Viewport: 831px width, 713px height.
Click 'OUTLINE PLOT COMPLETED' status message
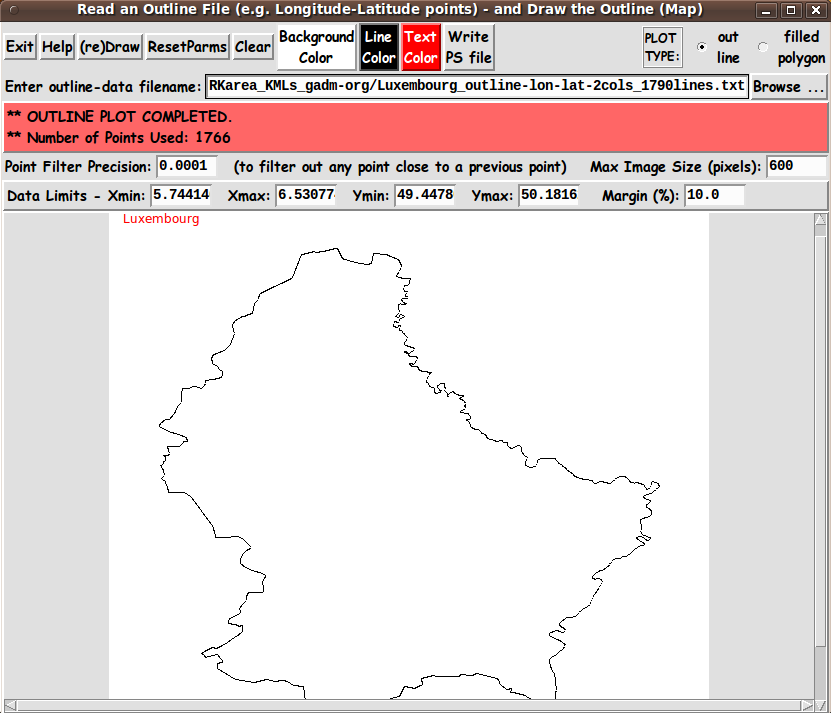(119, 117)
